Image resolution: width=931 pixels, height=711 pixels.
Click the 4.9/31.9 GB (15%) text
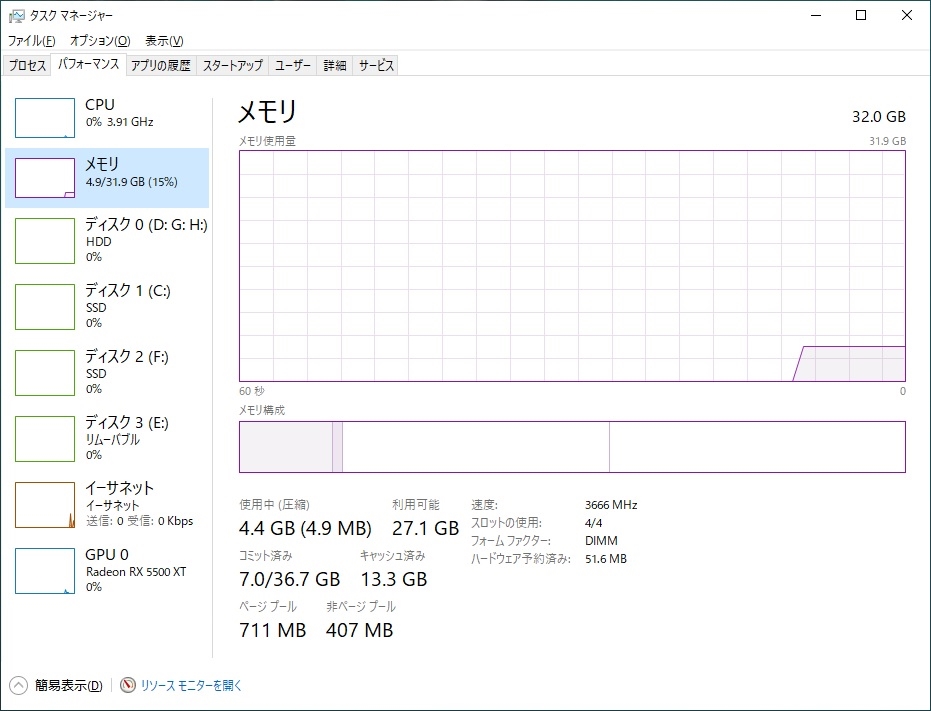[x=132, y=182]
